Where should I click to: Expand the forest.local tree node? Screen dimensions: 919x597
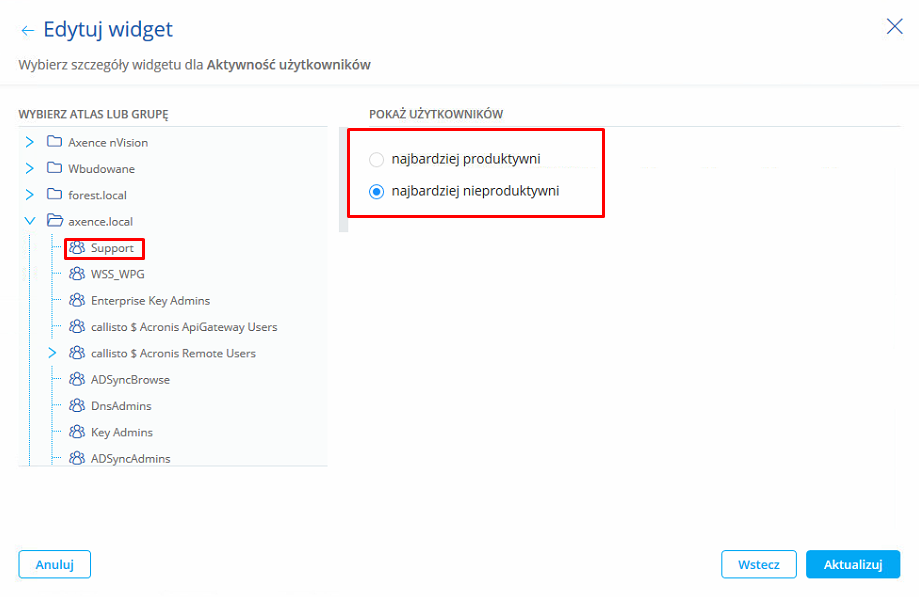(30, 195)
